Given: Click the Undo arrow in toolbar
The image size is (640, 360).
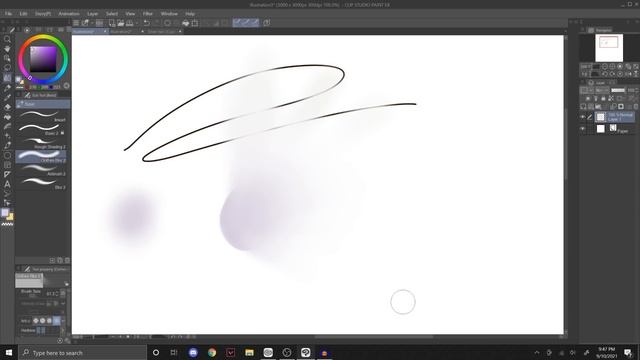Looking at the screenshot, I should click(147, 23).
